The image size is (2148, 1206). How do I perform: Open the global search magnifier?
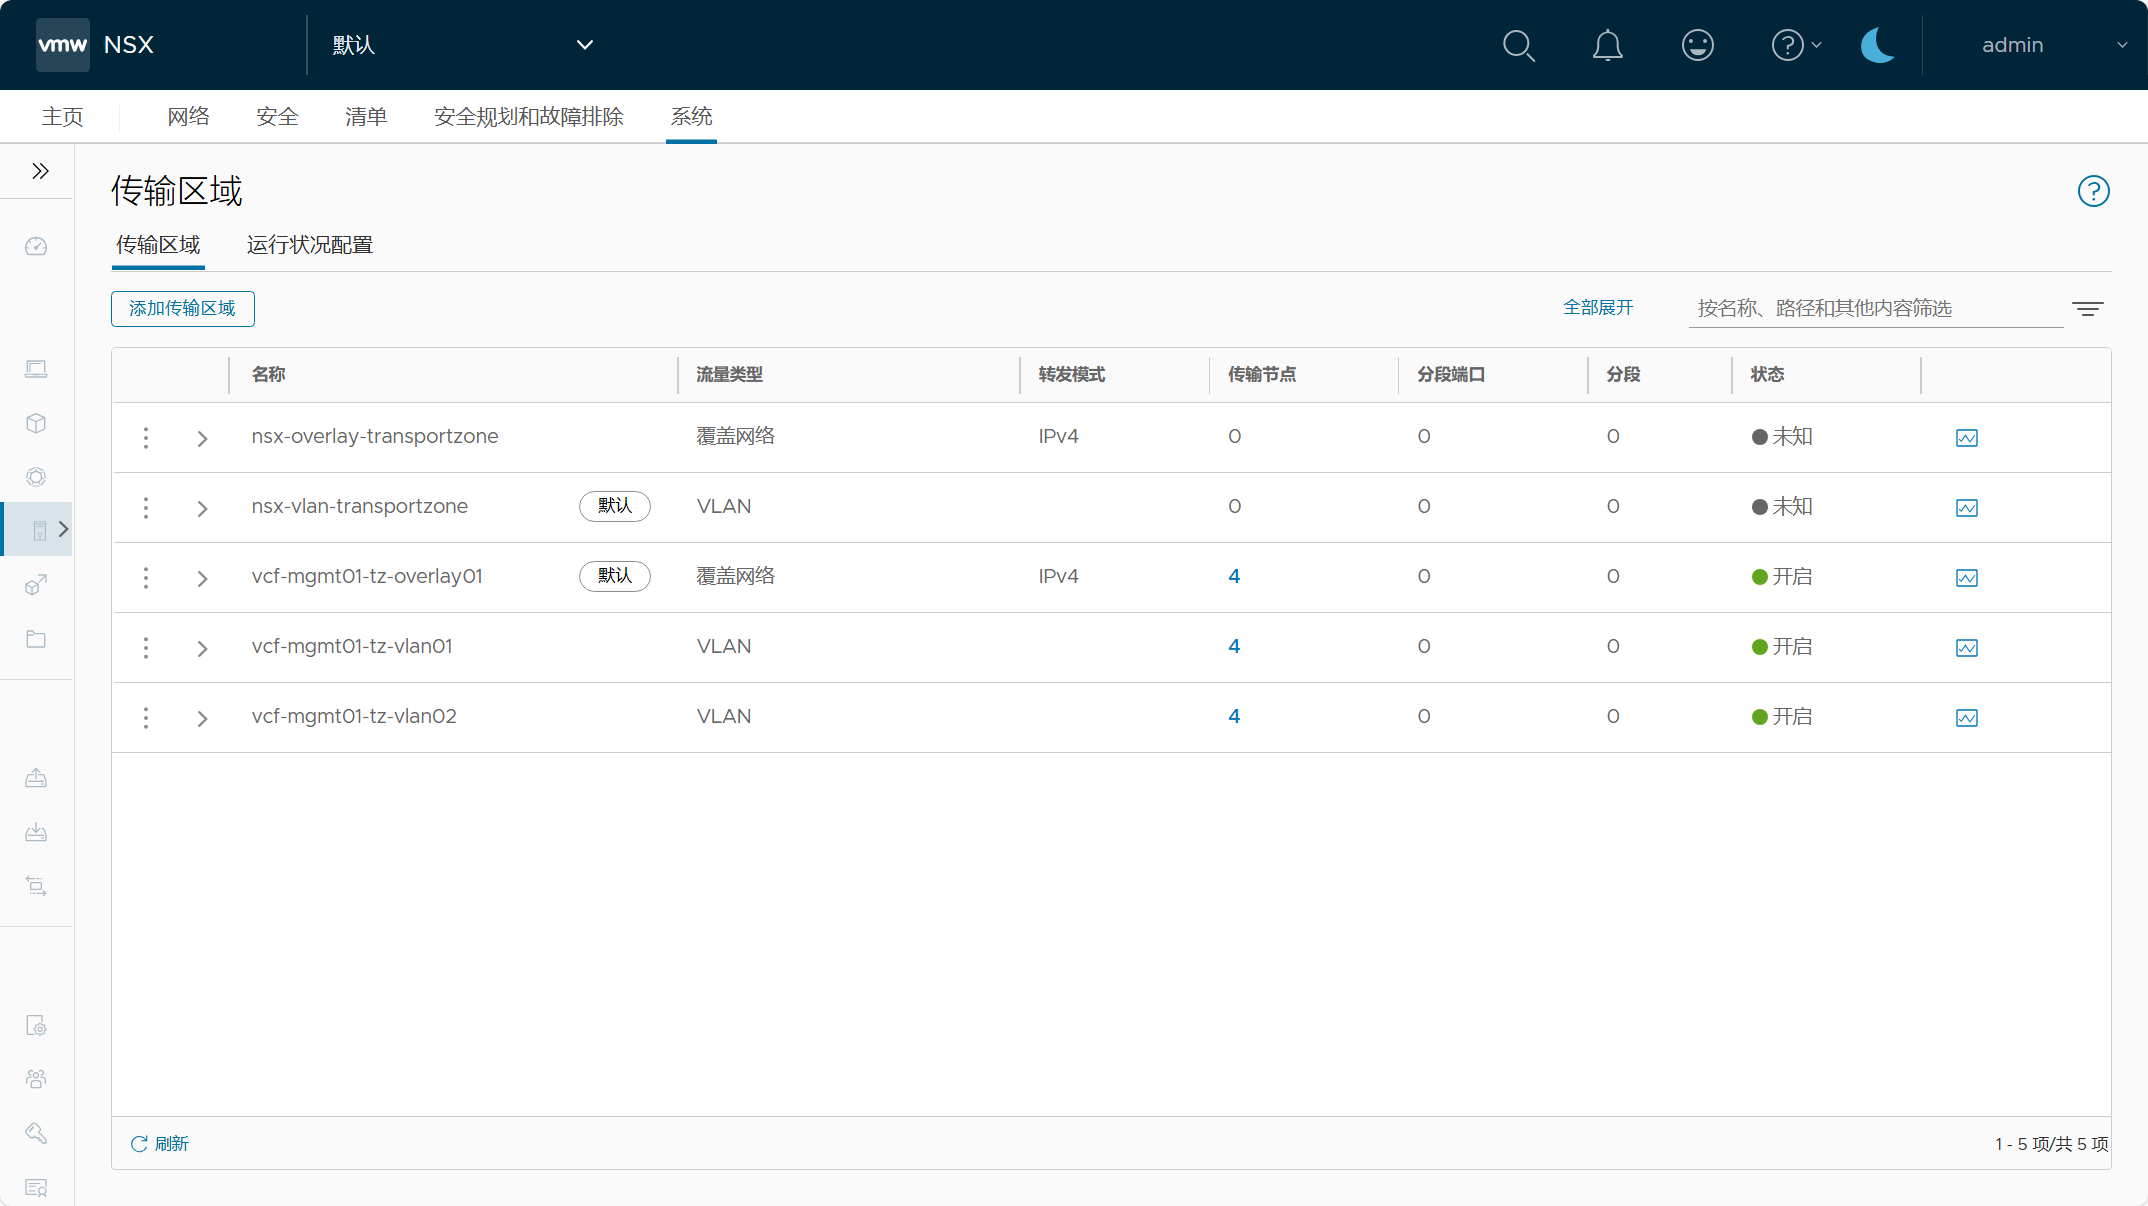pos(1518,45)
